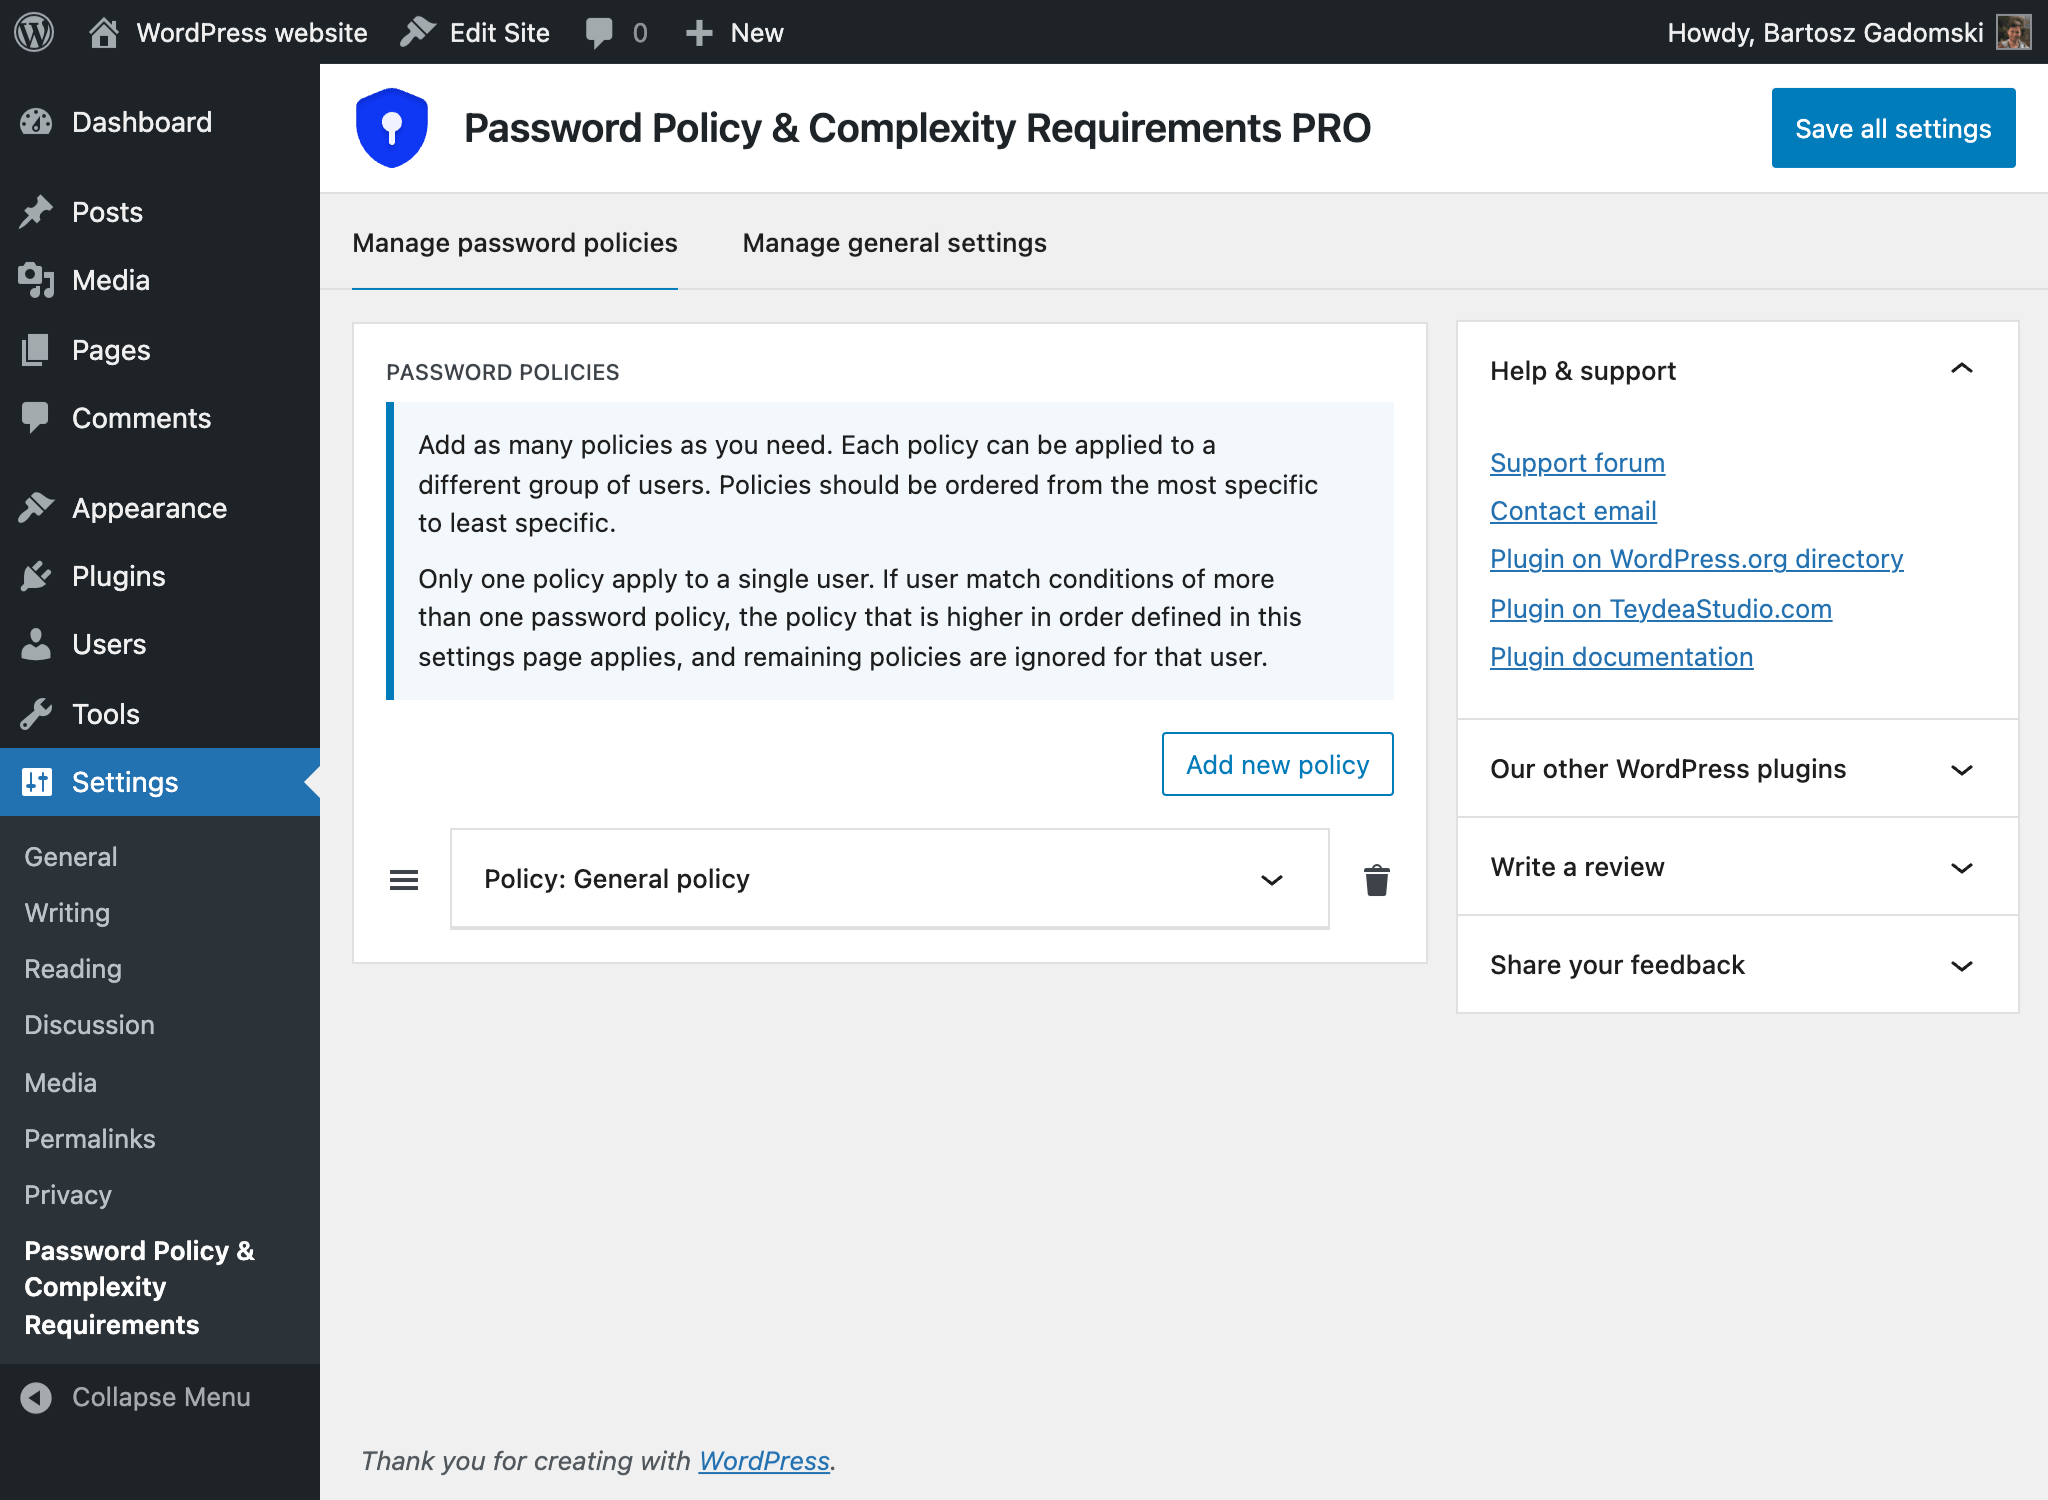Click the Plugins plug icon
The height and width of the screenshot is (1500, 2048).
(x=36, y=576)
